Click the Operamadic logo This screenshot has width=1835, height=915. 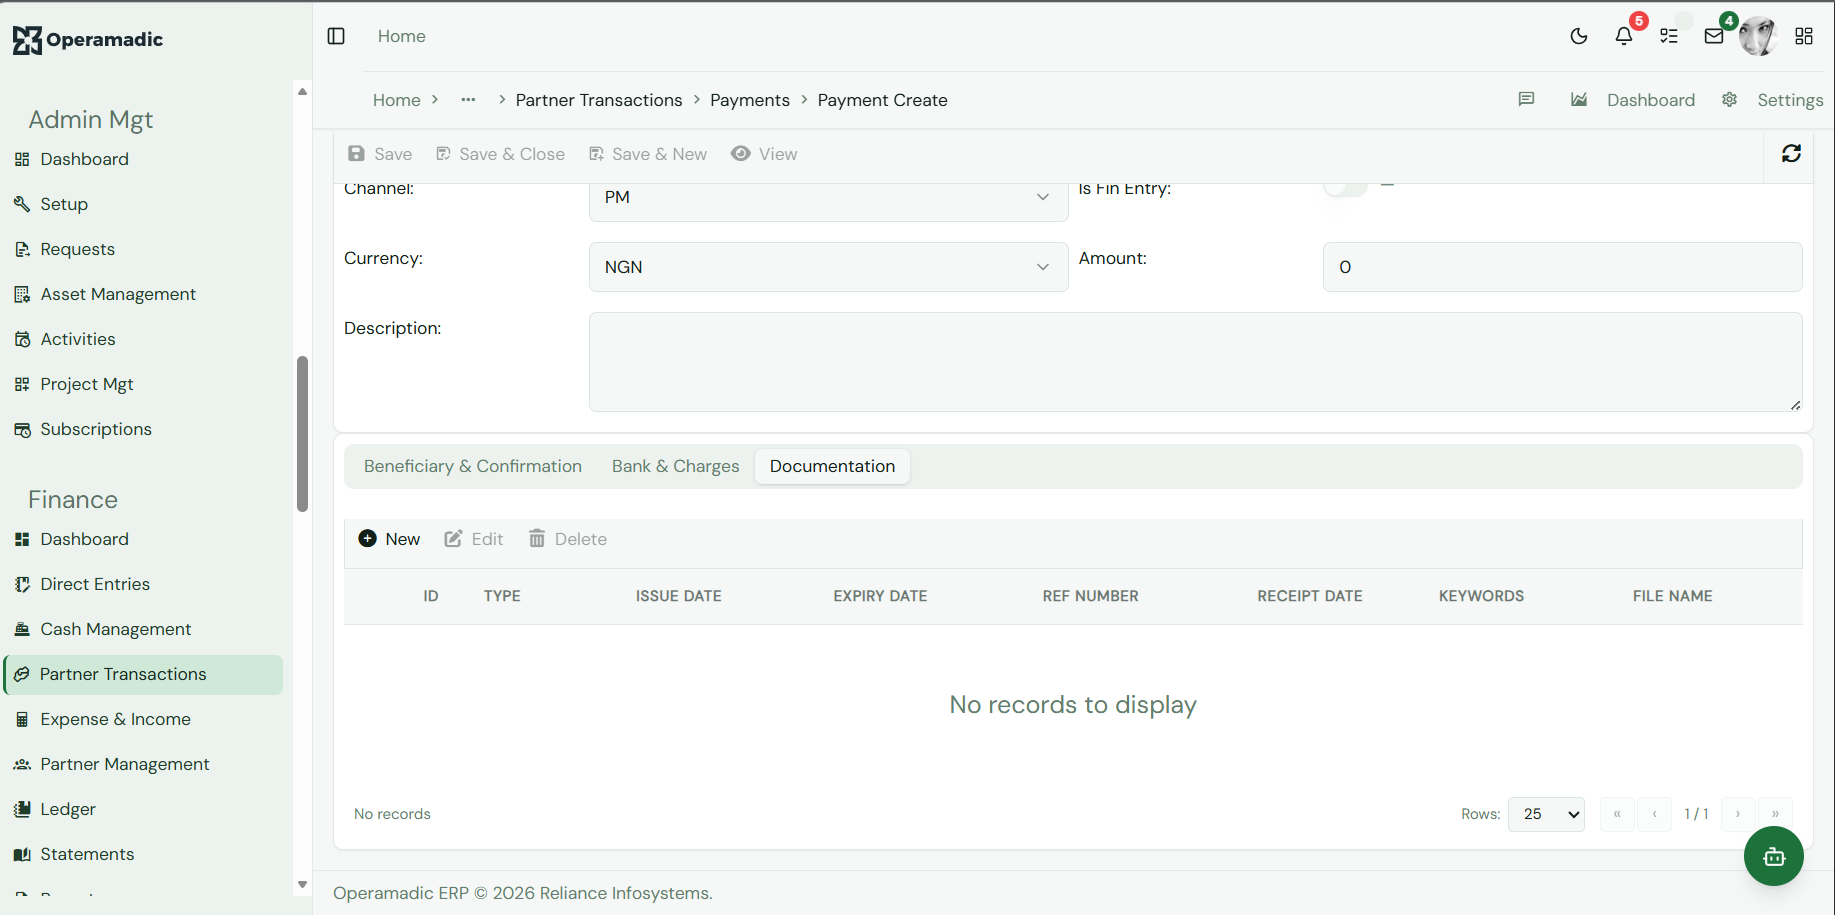point(88,40)
